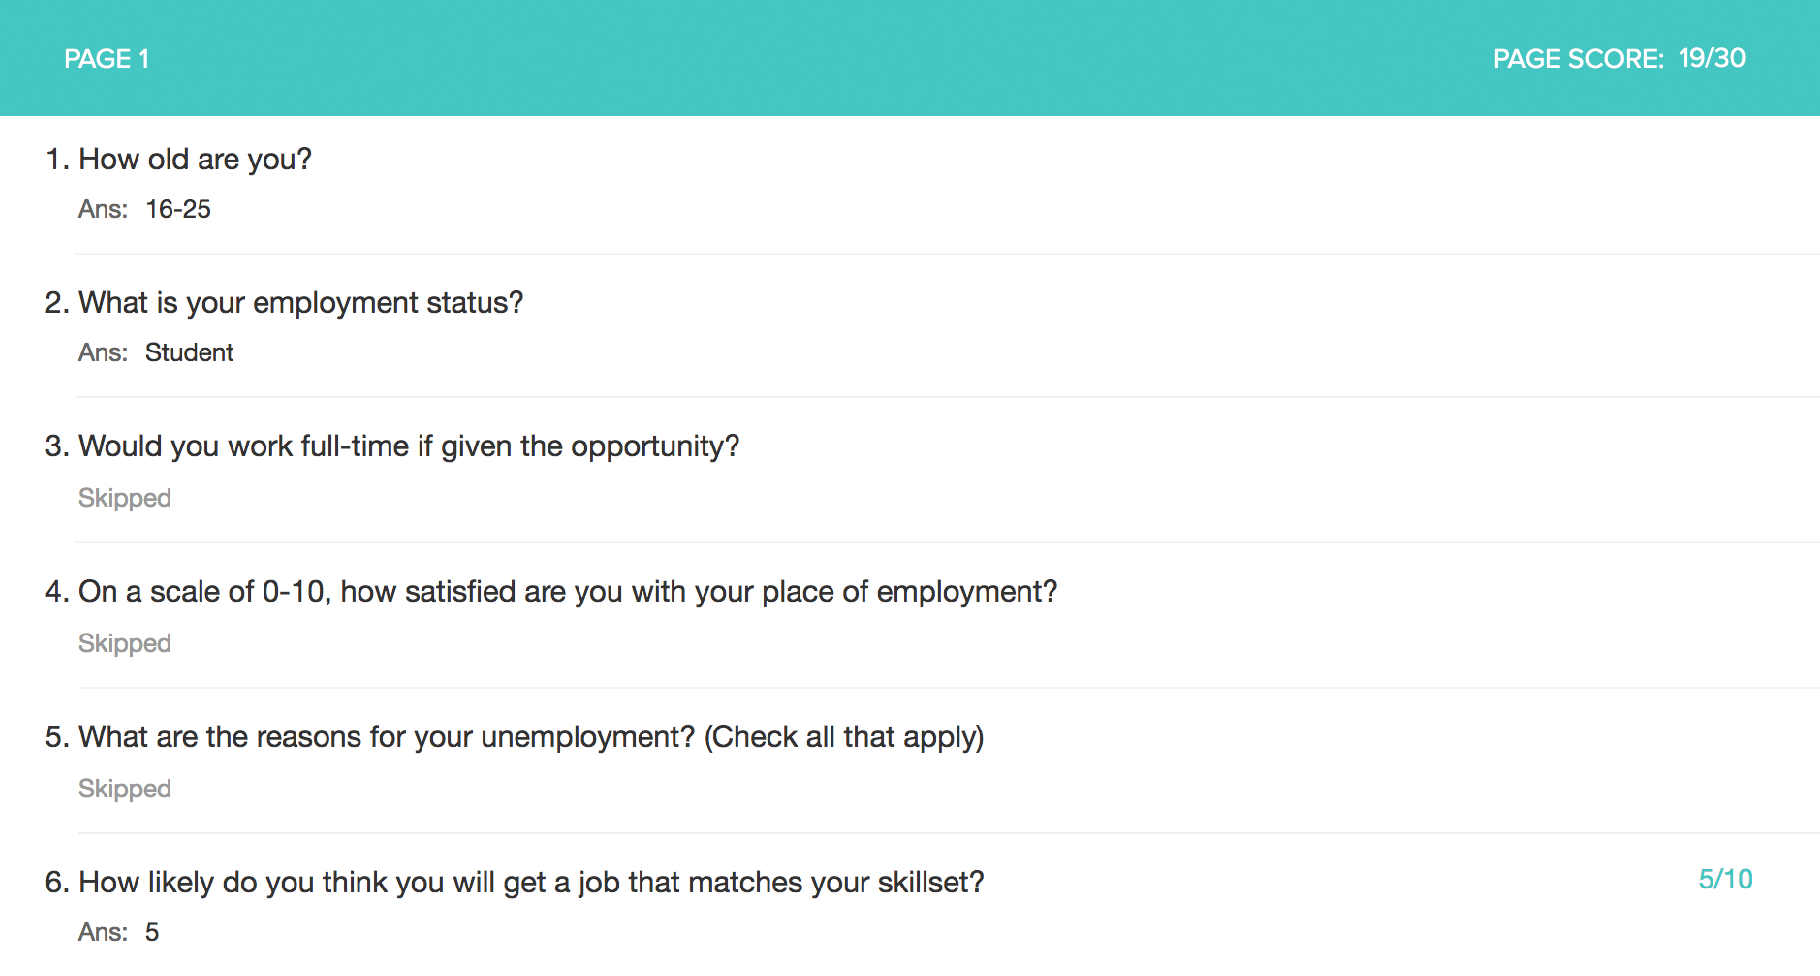Click the PAGE 1 header label
This screenshot has height=976, width=1820.
click(x=106, y=59)
